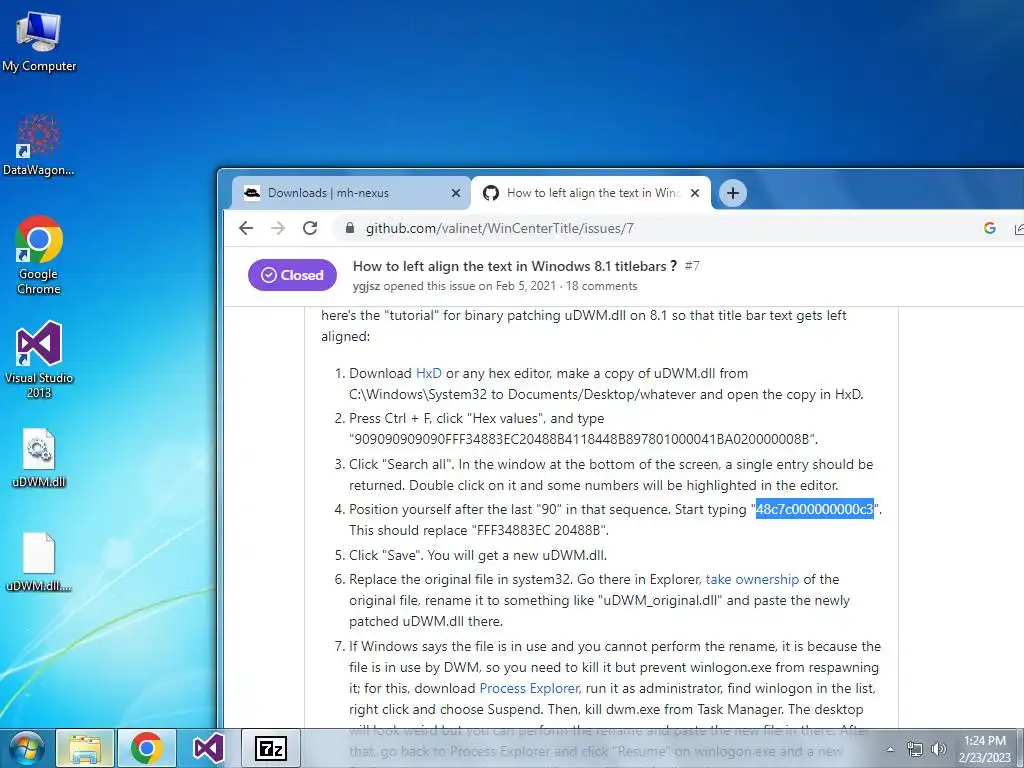This screenshot has height=768, width=1024.
Task: Open the volume speaker tray icon
Action: tap(939, 750)
